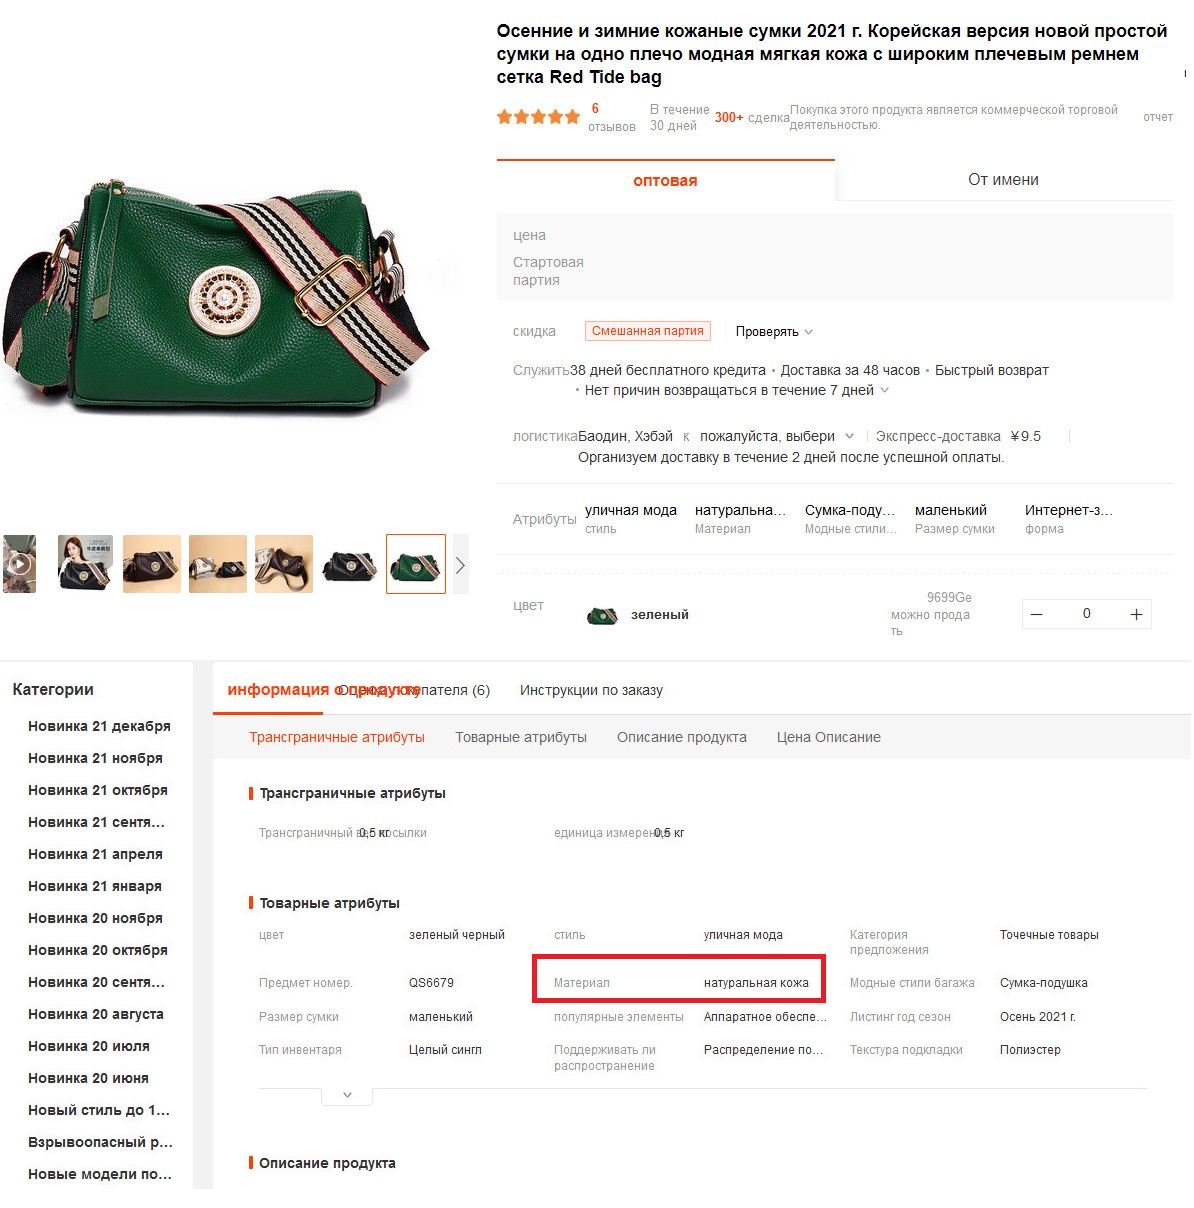Screen dimensions: 1194x1208
Task: Expand the Проверять discount dropdown
Action: tap(774, 331)
